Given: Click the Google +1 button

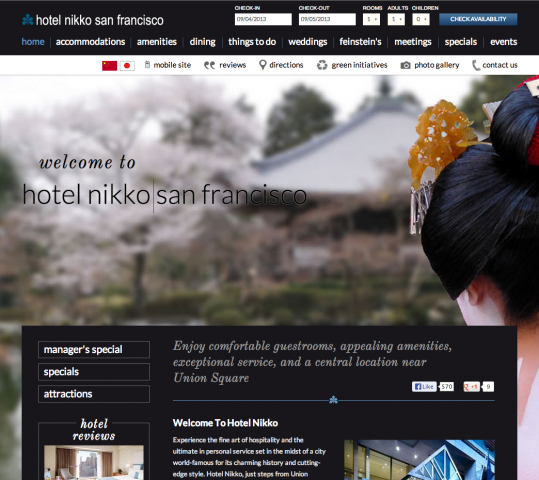Looking at the screenshot, I should coord(472,386).
